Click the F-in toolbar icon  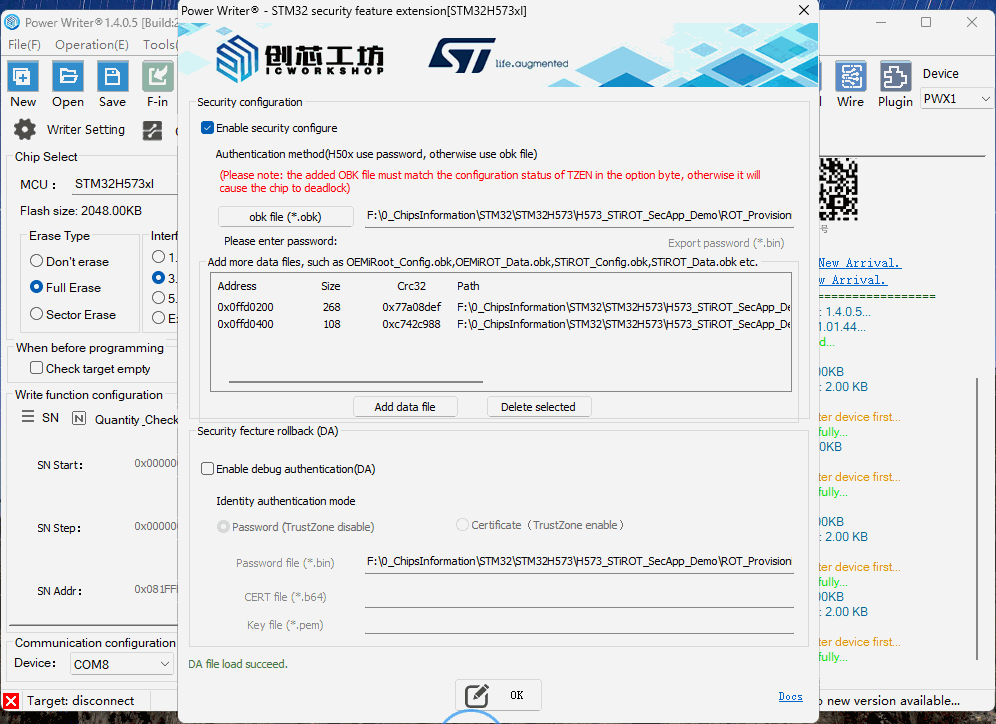click(157, 77)
